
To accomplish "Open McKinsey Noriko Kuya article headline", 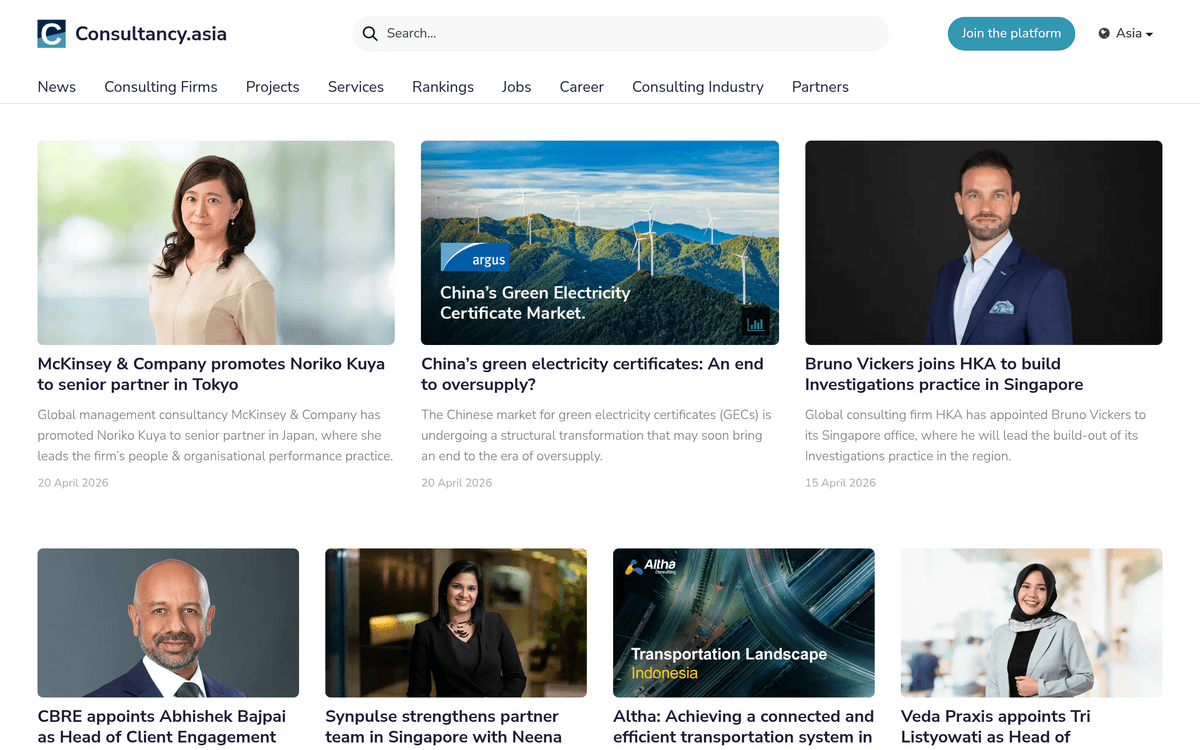I will pos(211,374).
